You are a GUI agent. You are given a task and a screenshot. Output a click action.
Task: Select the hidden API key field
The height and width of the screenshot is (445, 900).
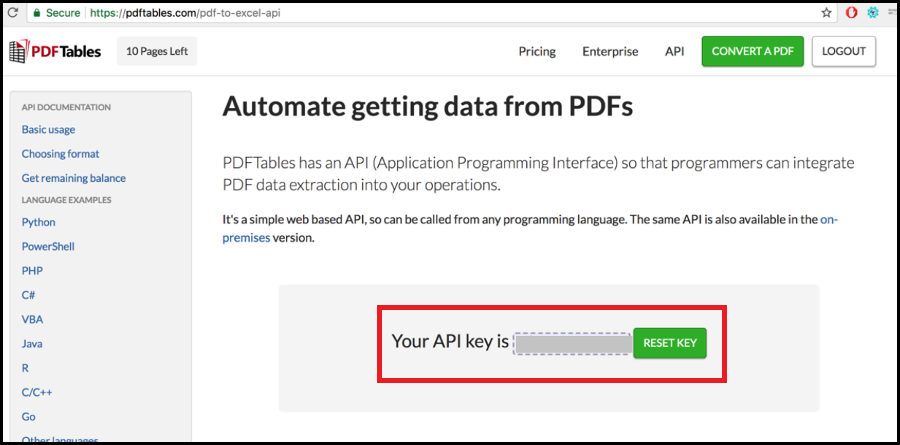click(x=572, y=343)
